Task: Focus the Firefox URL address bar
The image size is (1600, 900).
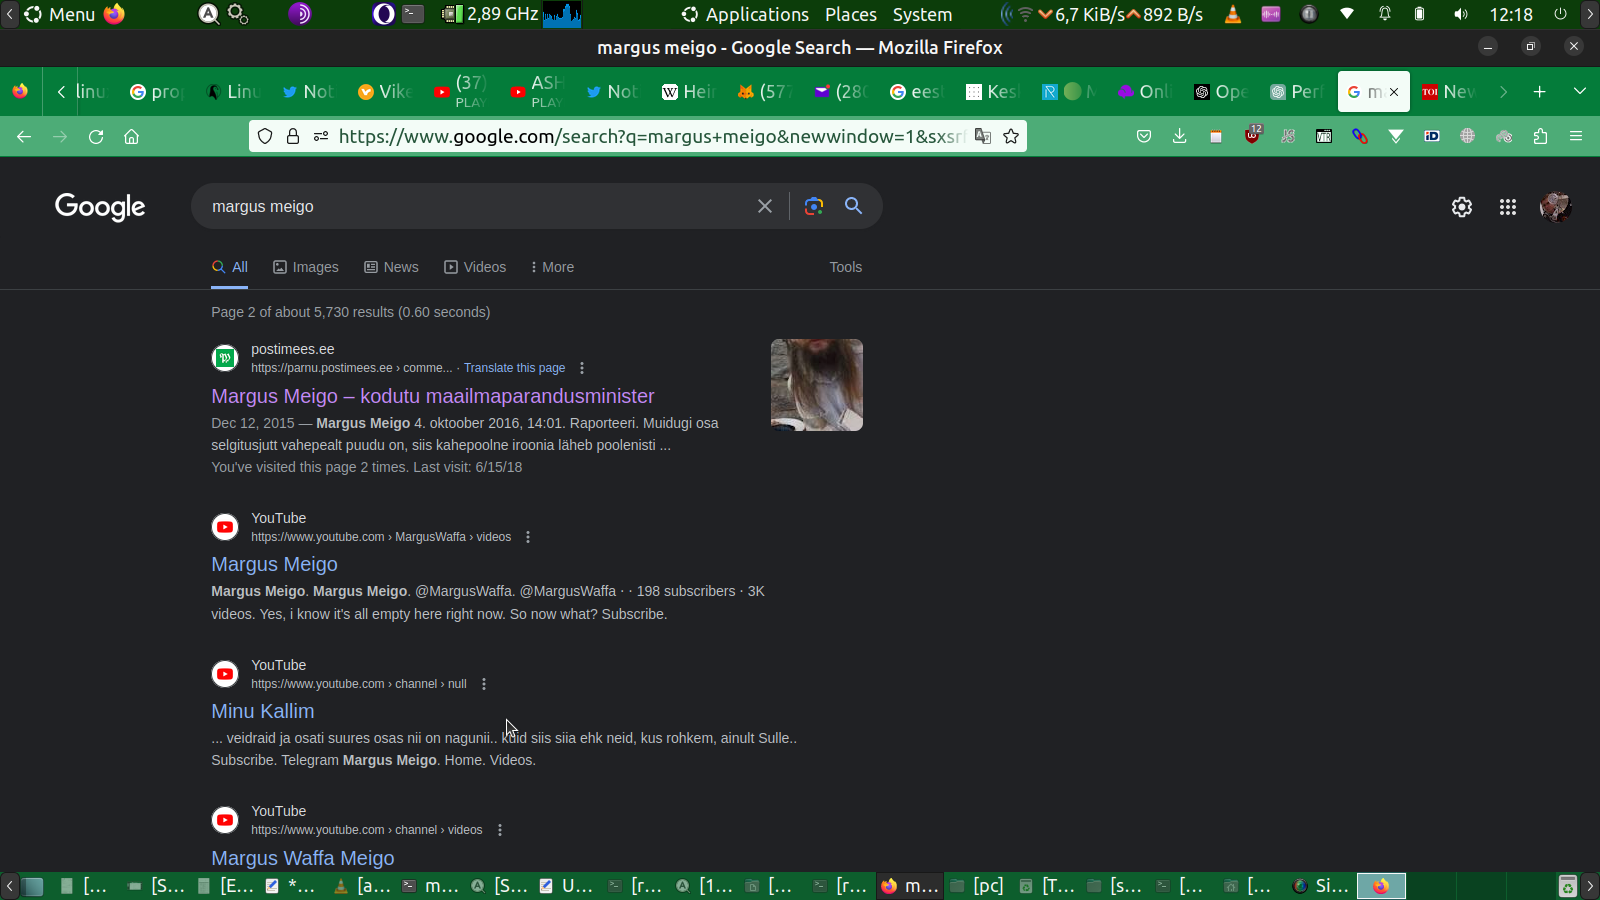Action: pyautogui.click(x=650, y=137)
